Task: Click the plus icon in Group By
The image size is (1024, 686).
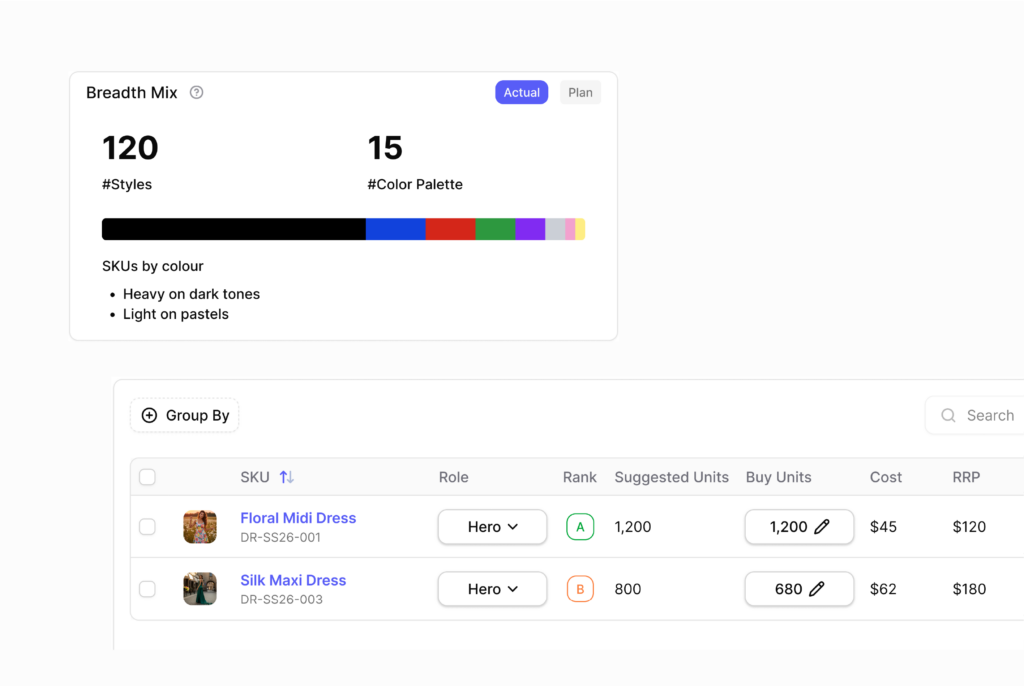Action: coord(149,415)
